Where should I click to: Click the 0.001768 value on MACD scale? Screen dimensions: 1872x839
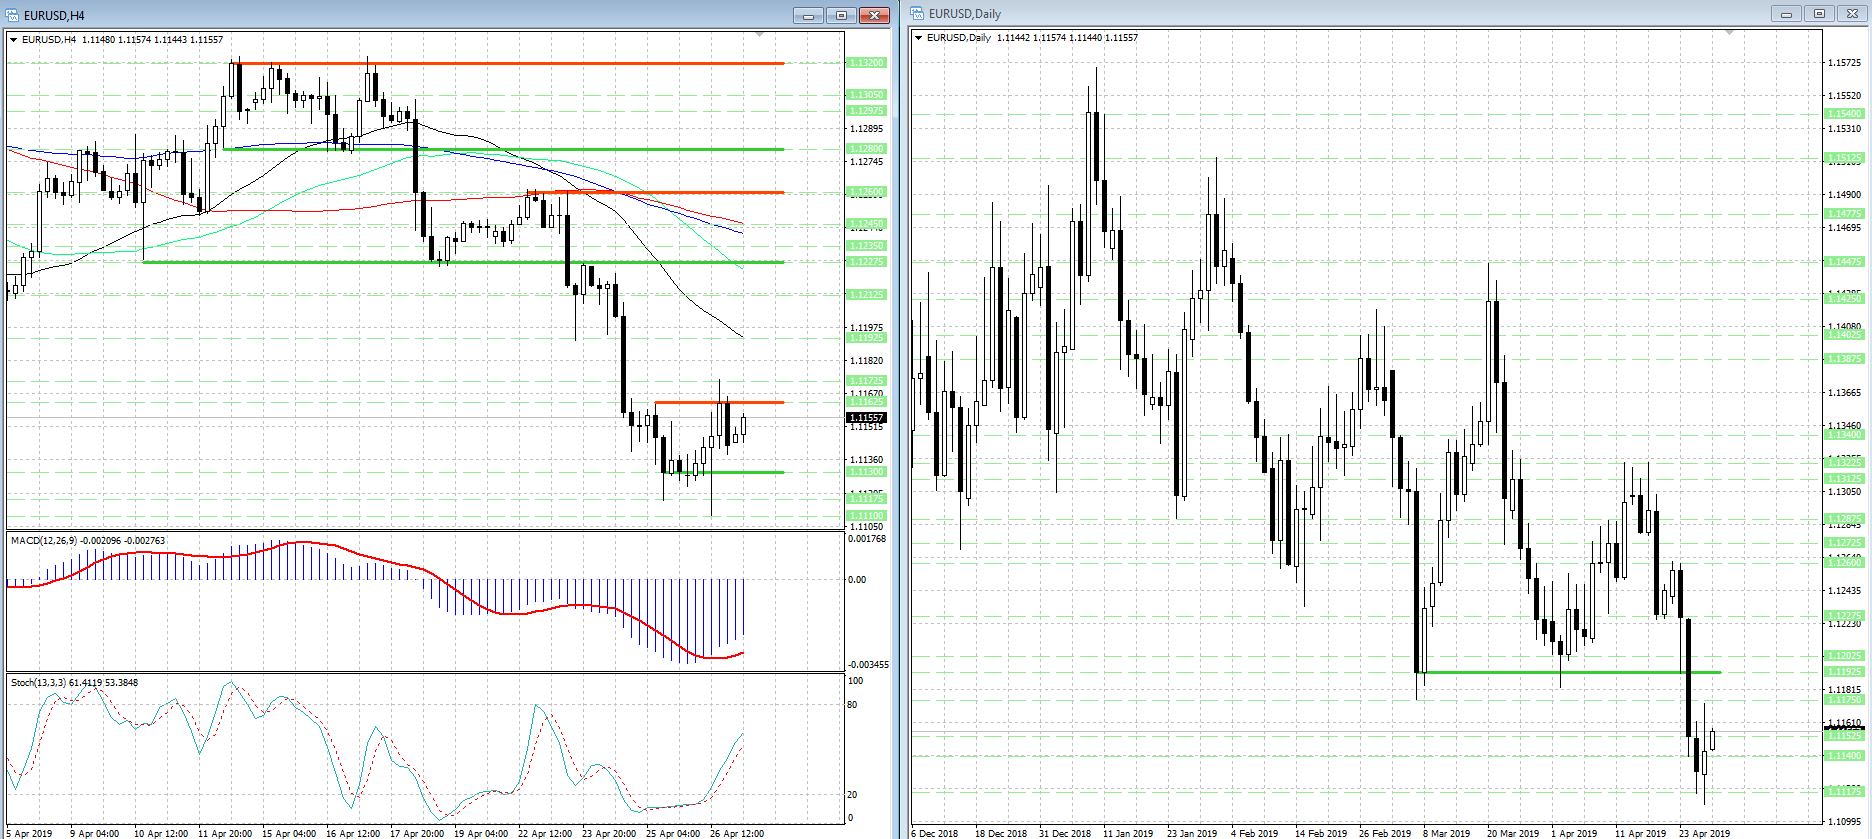click(x=867, y=539)
